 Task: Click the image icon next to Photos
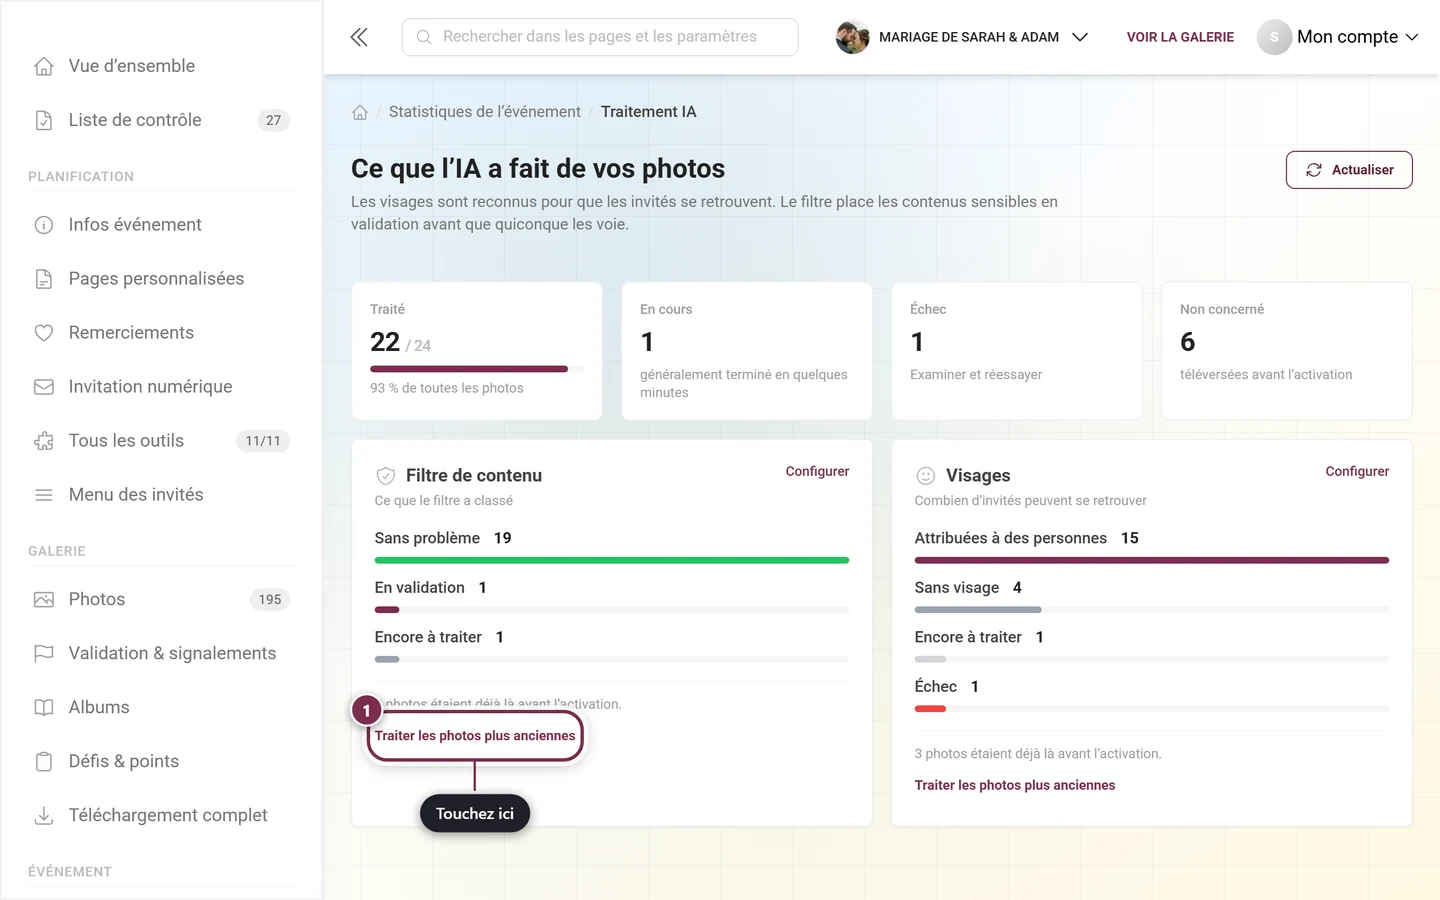click(44, 600)
